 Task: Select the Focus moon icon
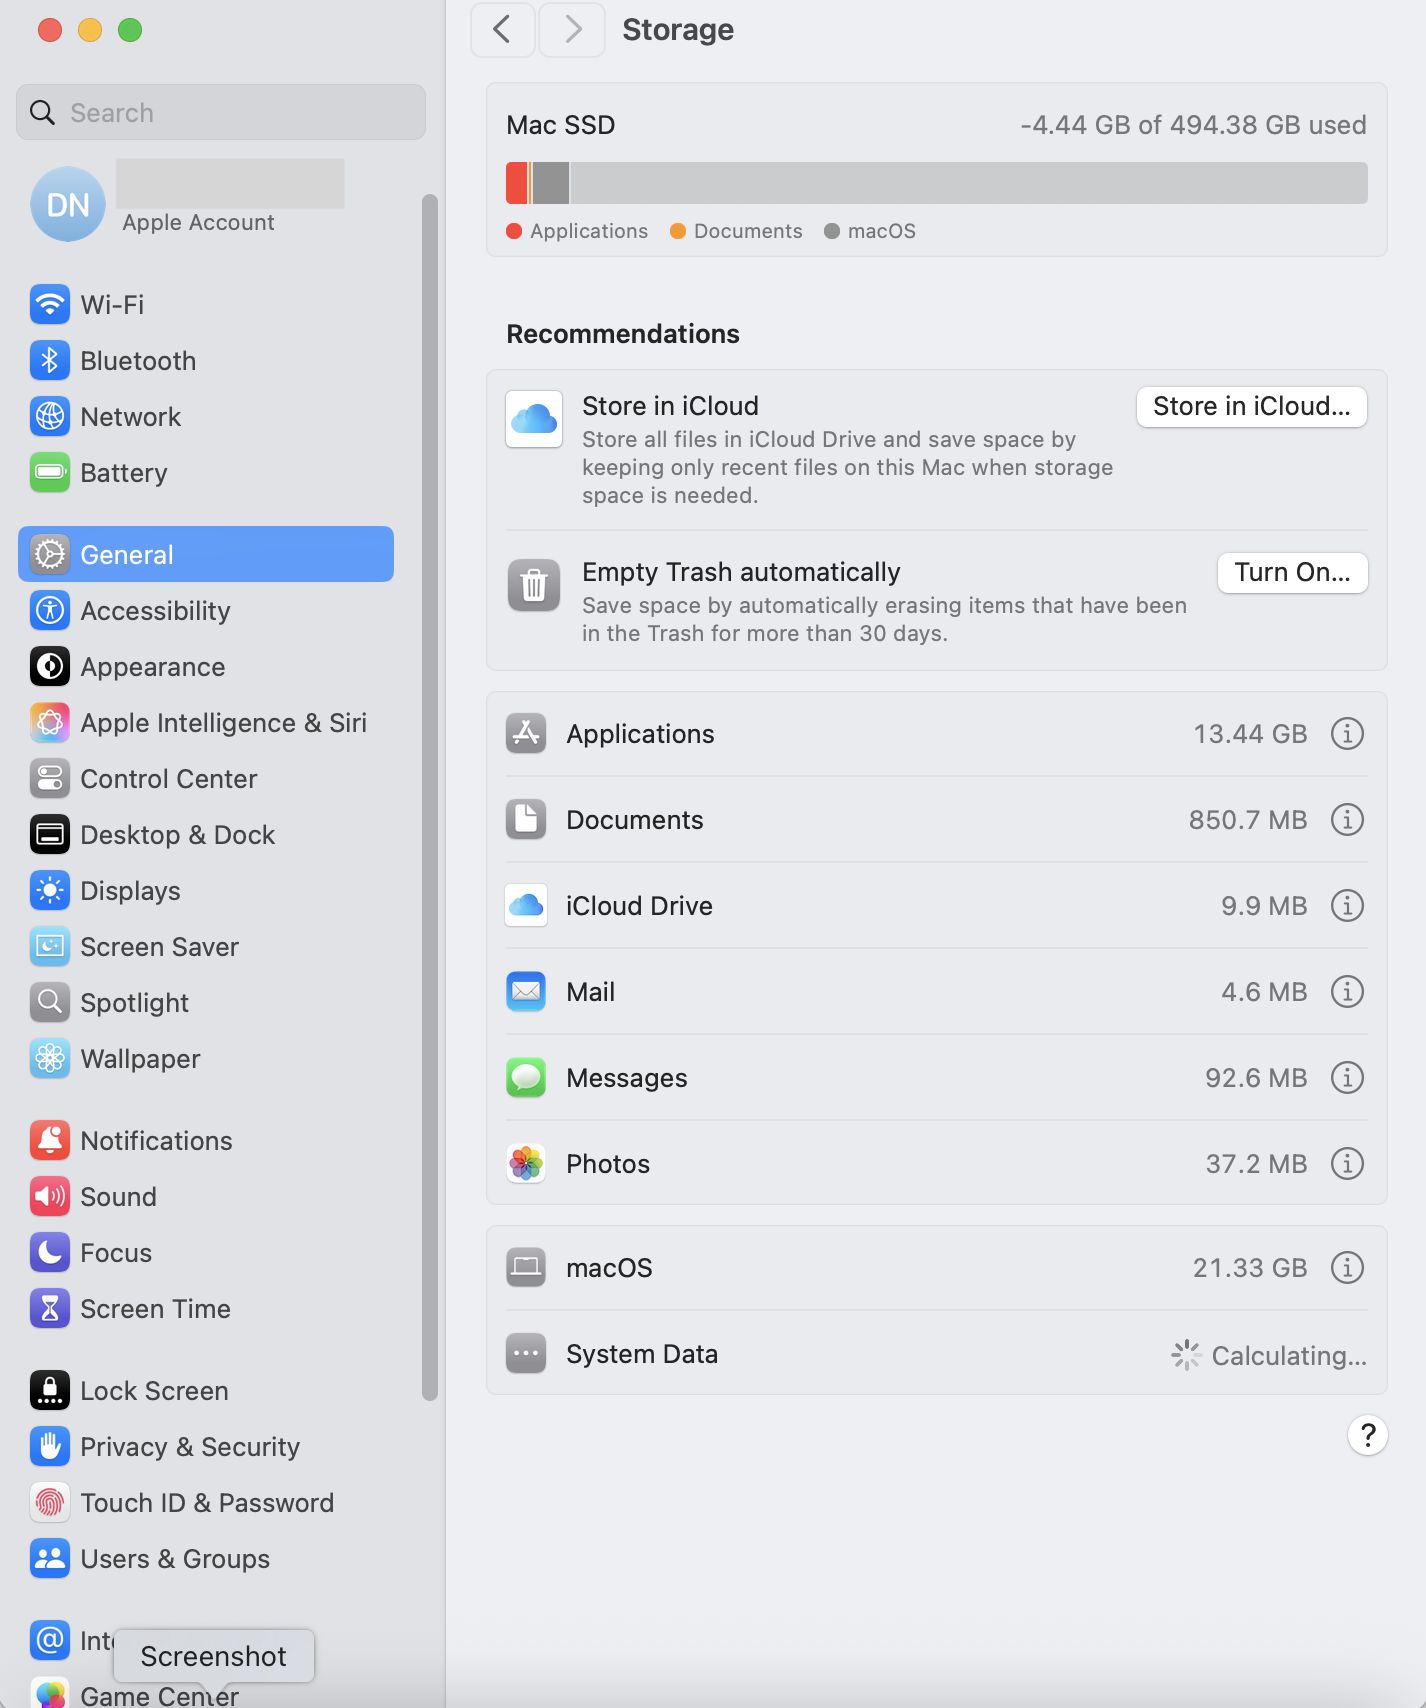(x=50, y=1252)
